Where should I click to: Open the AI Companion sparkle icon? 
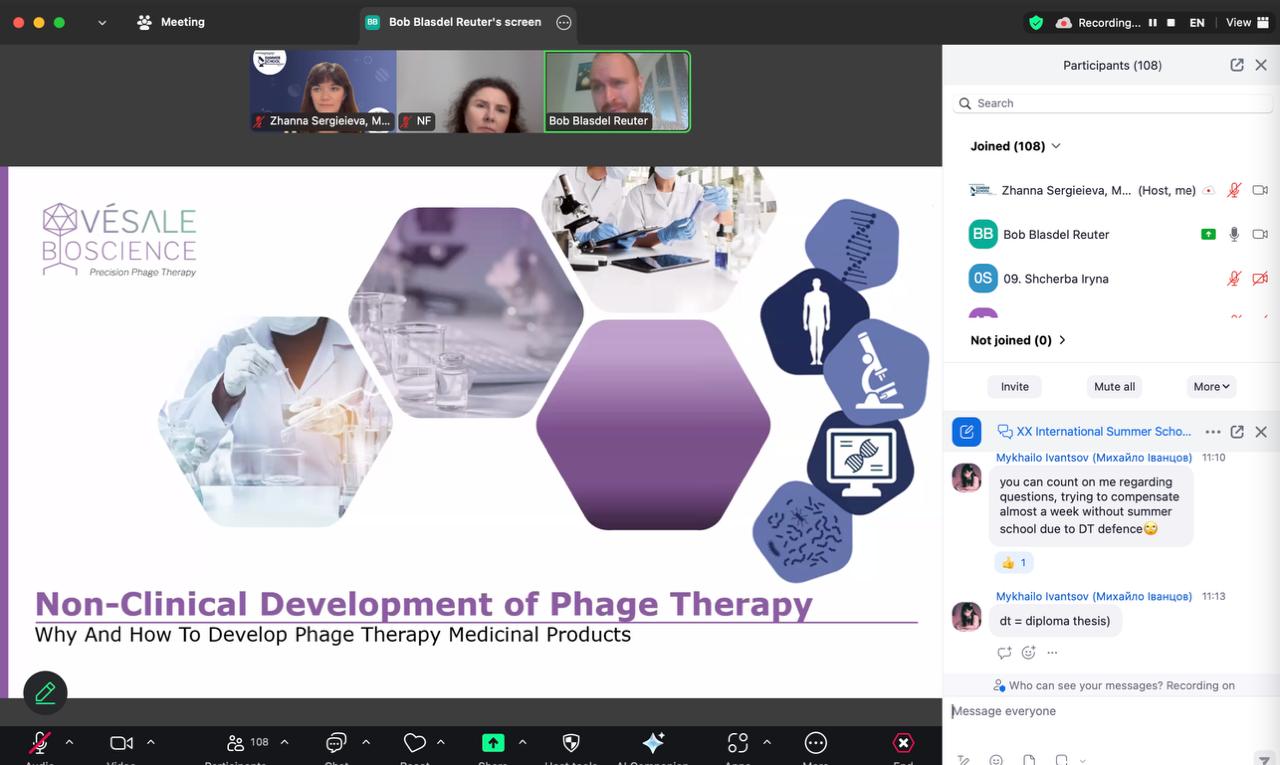click(x=653, y=743)
